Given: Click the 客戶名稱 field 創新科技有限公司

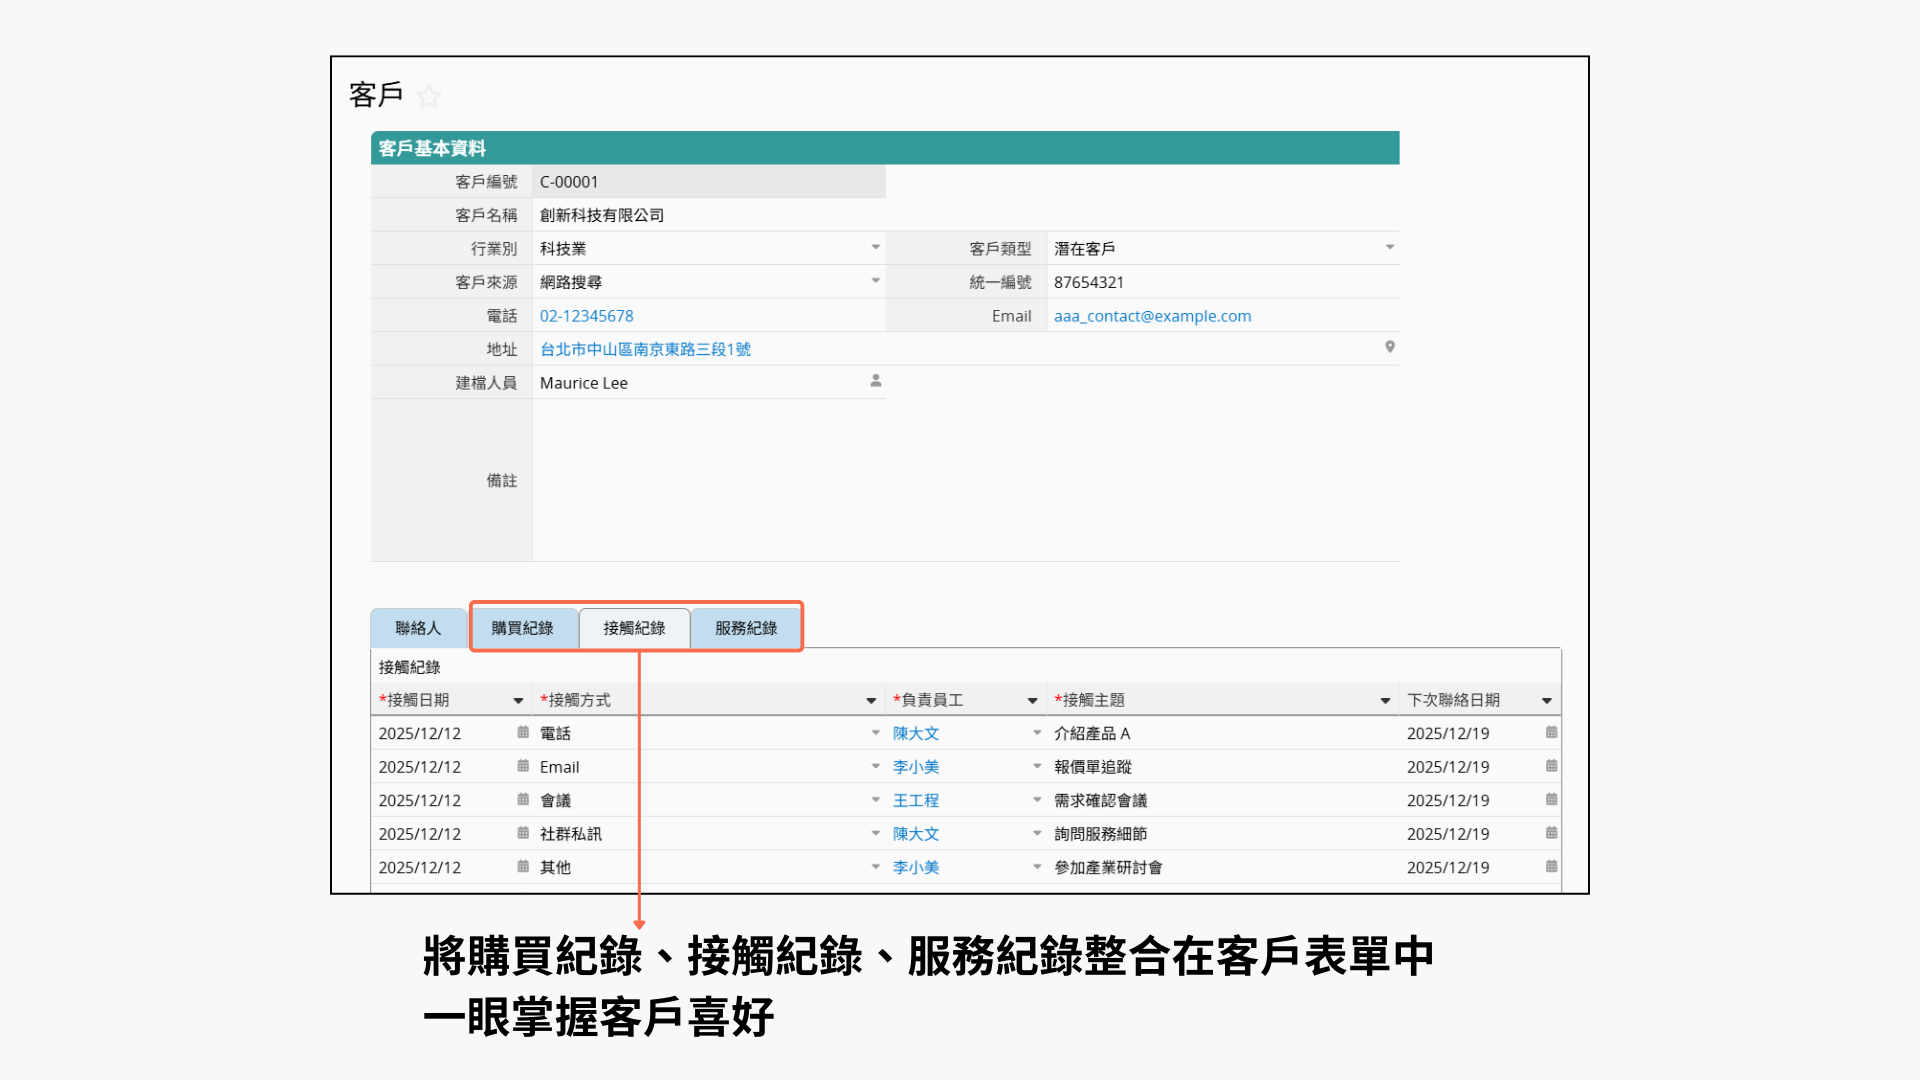Looking at the screenshot, I should 602,215.
